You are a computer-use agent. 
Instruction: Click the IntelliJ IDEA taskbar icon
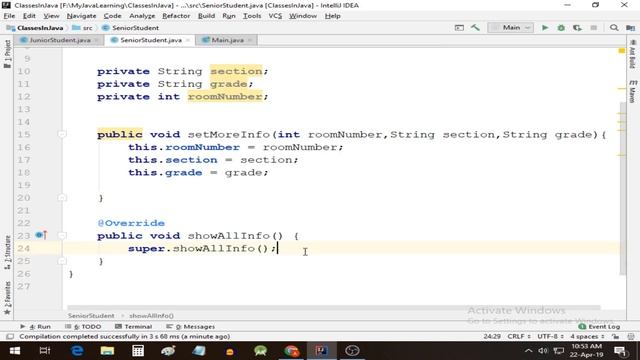click(322, 351)
